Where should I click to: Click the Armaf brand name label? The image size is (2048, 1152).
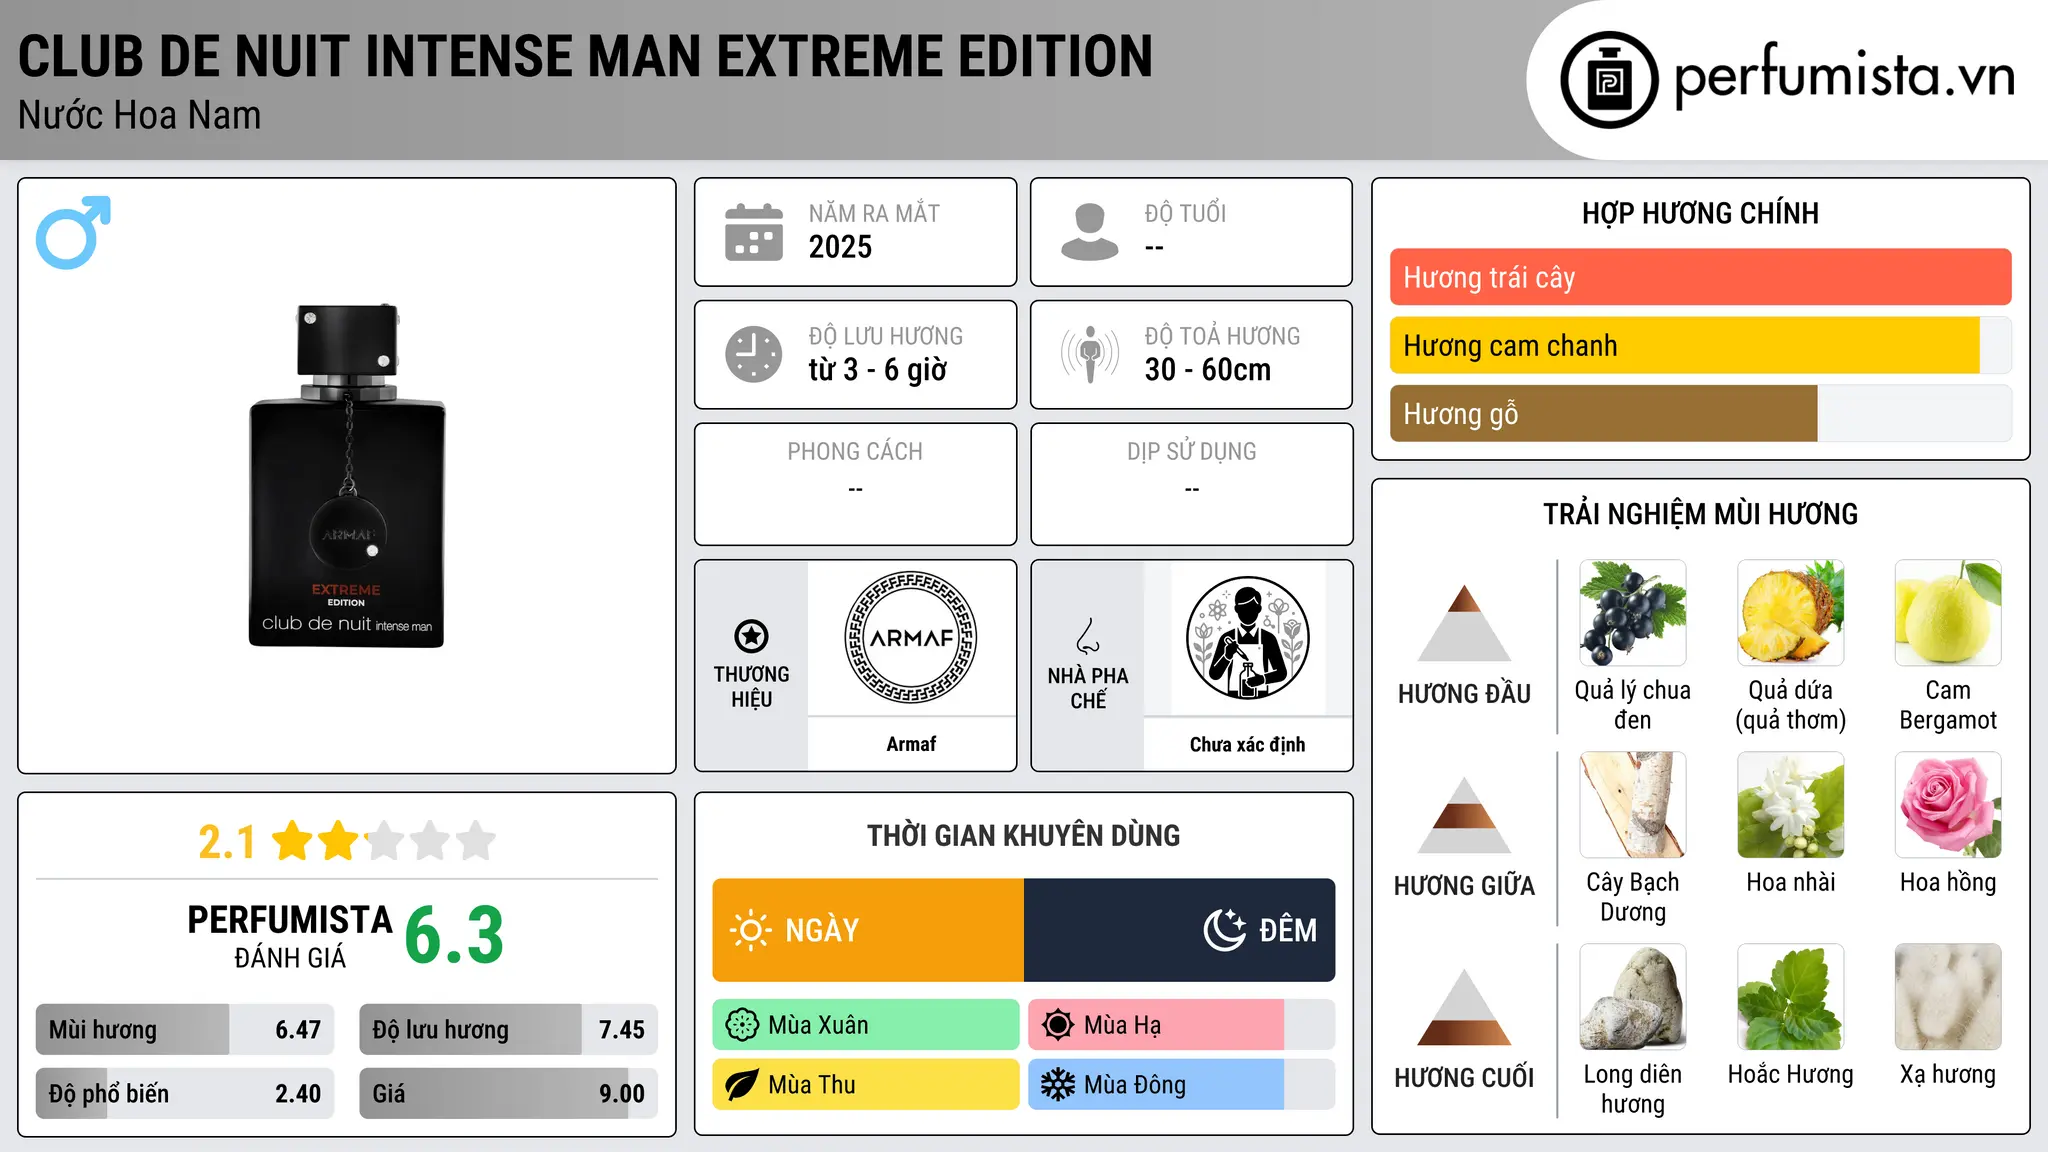[x=911, y=744]
